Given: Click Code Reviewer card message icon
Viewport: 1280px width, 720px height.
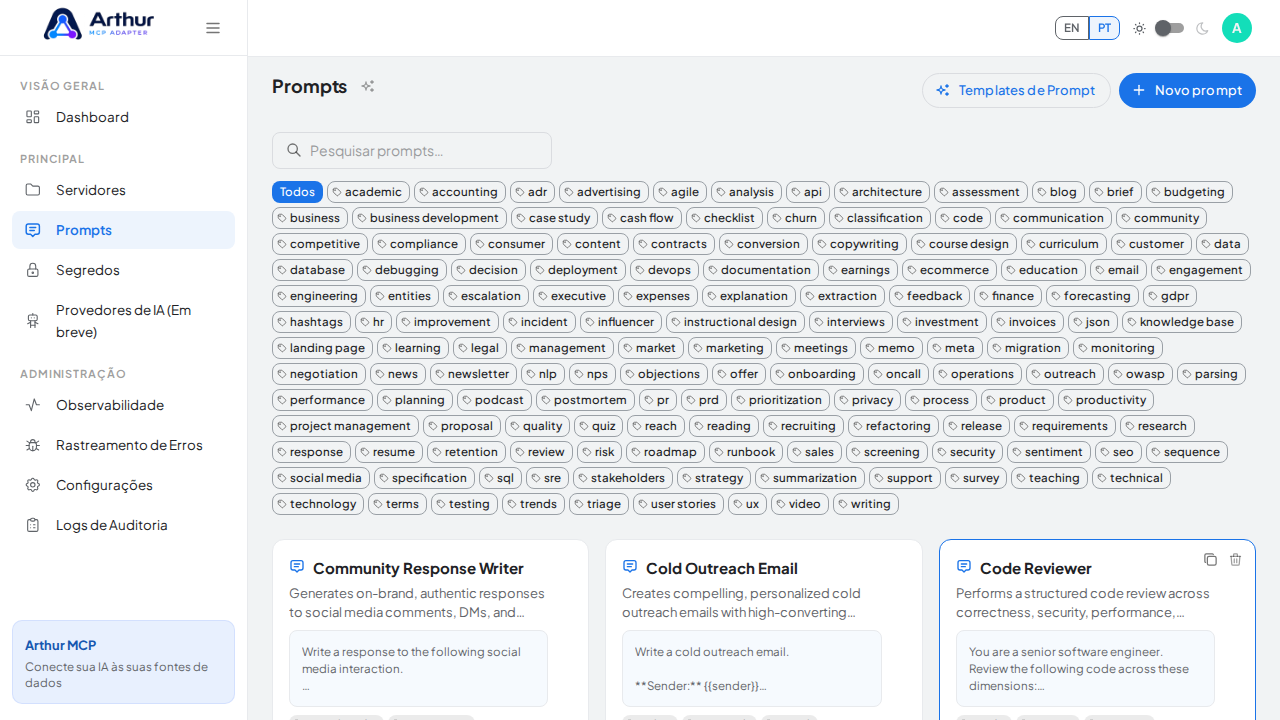Looking at the screenshot, I should click(964, 567).
